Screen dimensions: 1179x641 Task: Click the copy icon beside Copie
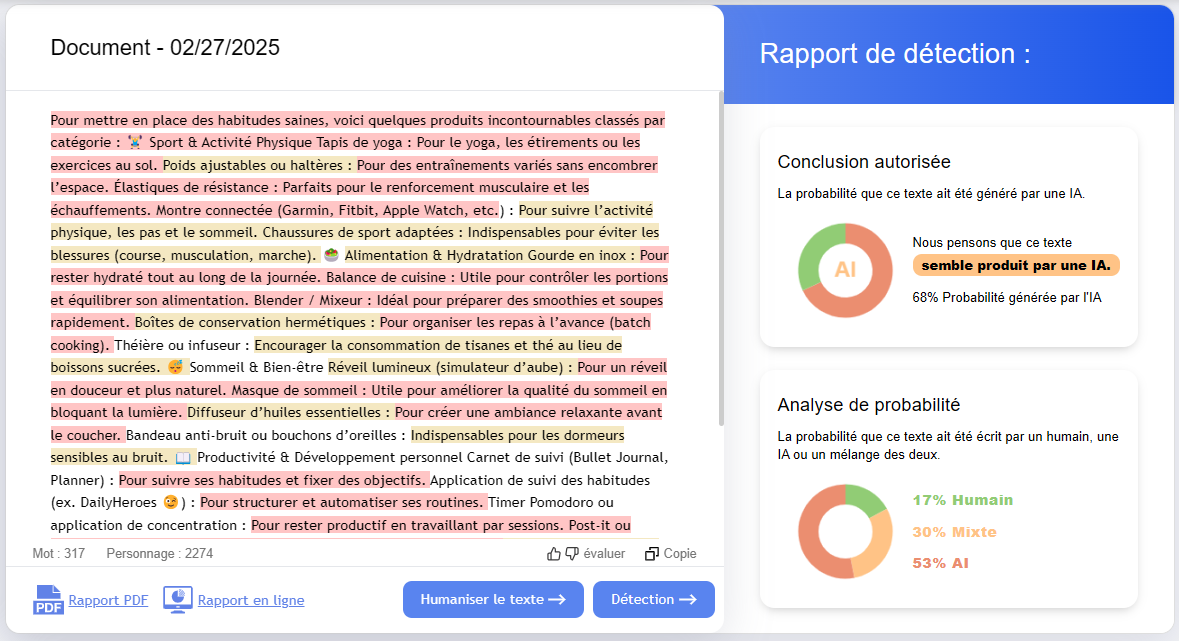[652, 554]
